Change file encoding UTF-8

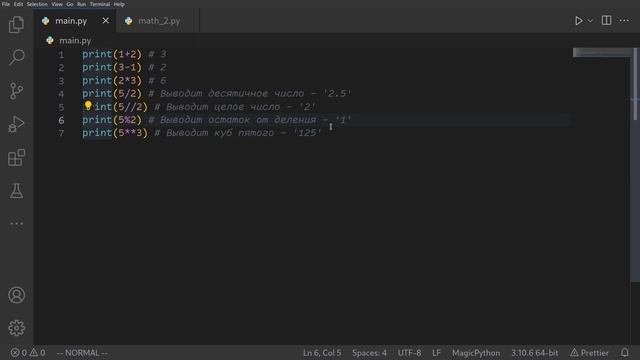point(409,353)
